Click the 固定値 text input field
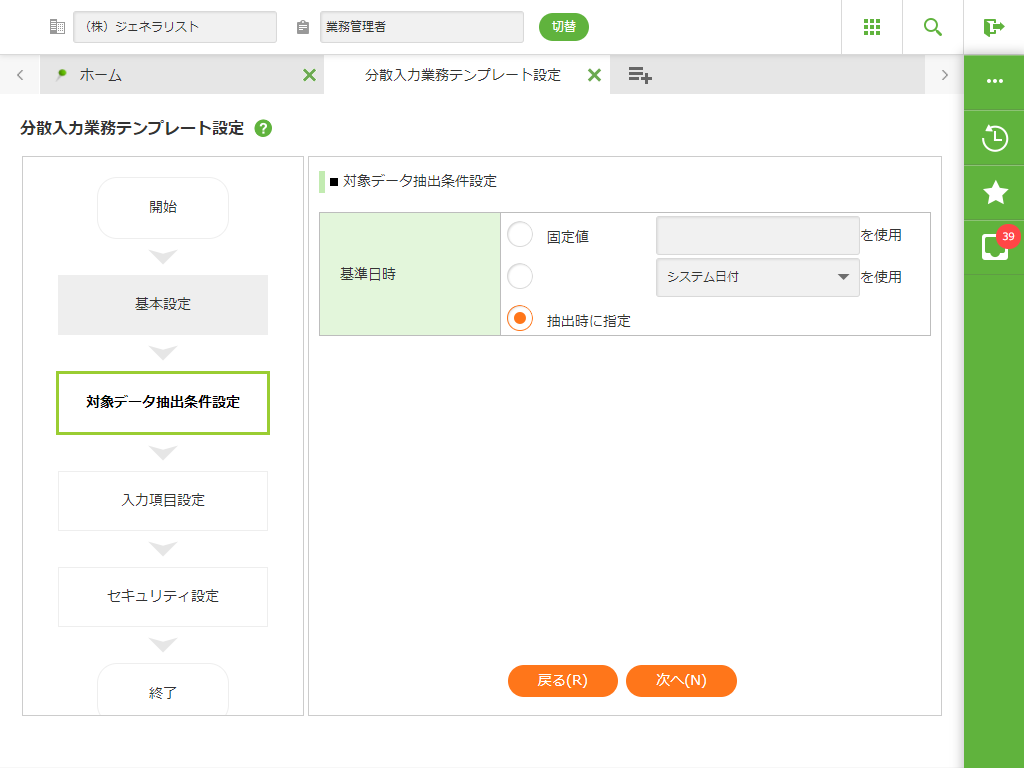Image resolution: width=1024 pixels, height=768 pixels. (757, 236)
